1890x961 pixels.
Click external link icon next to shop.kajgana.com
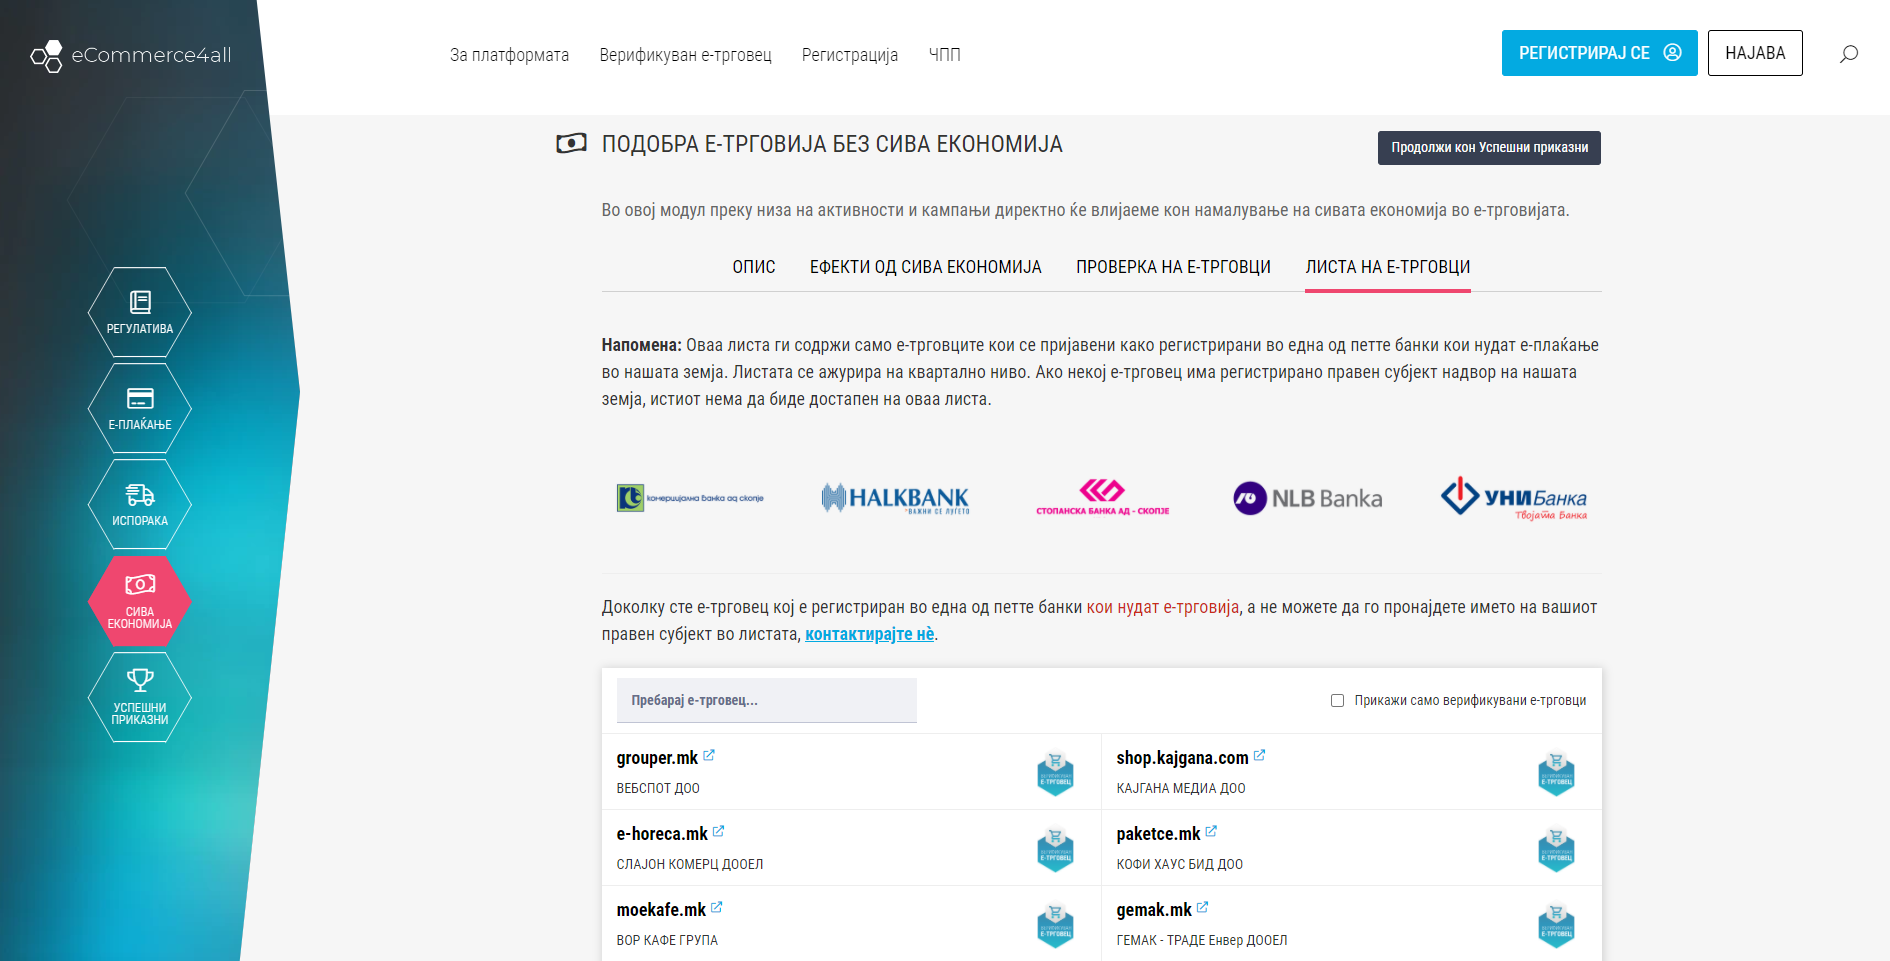(x=1260, y=755)
